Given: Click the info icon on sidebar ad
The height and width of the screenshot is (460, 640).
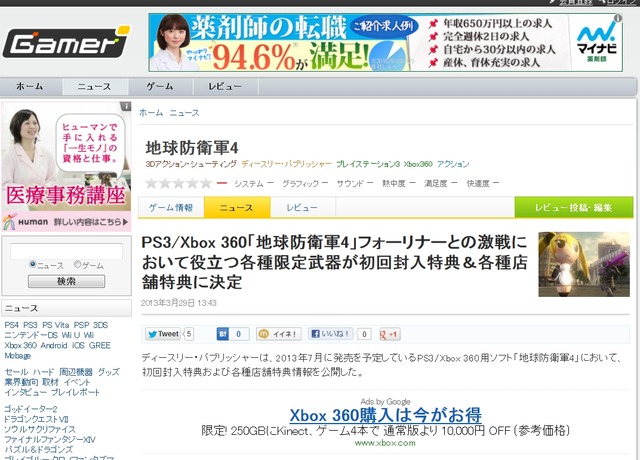Looking at the screenshot, I should (126, 106).
